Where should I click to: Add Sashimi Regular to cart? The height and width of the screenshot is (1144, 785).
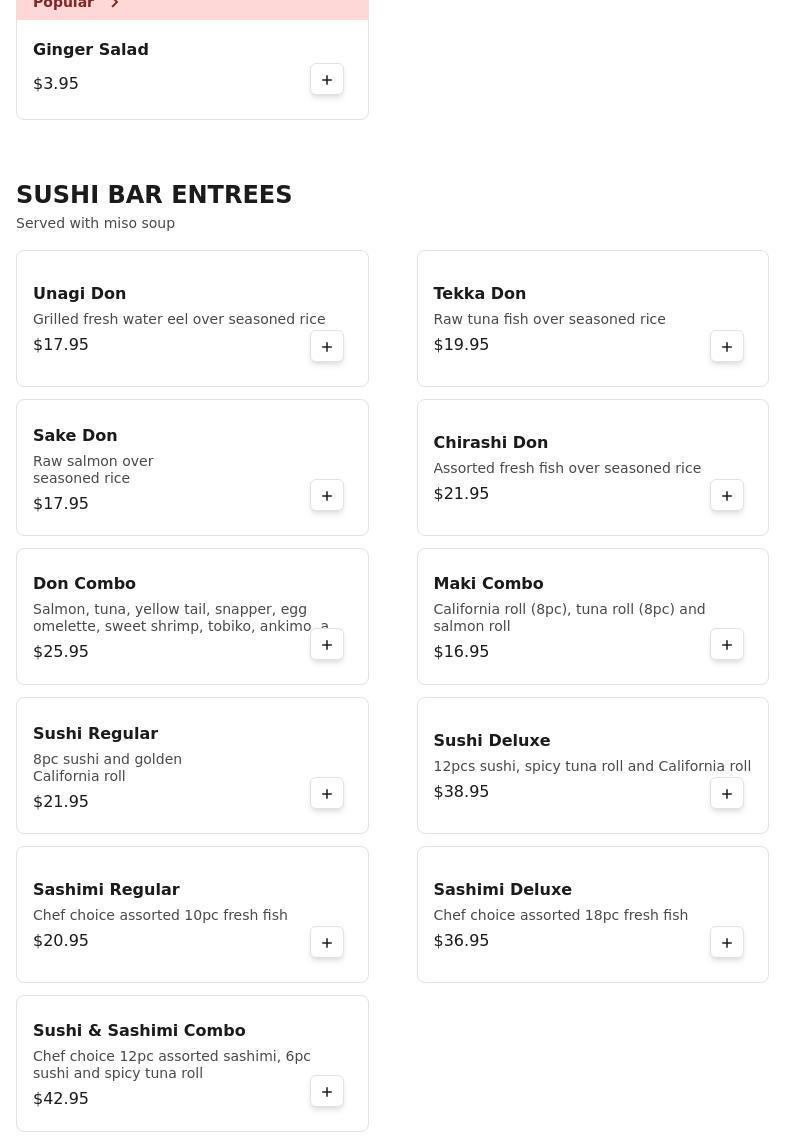327,943
